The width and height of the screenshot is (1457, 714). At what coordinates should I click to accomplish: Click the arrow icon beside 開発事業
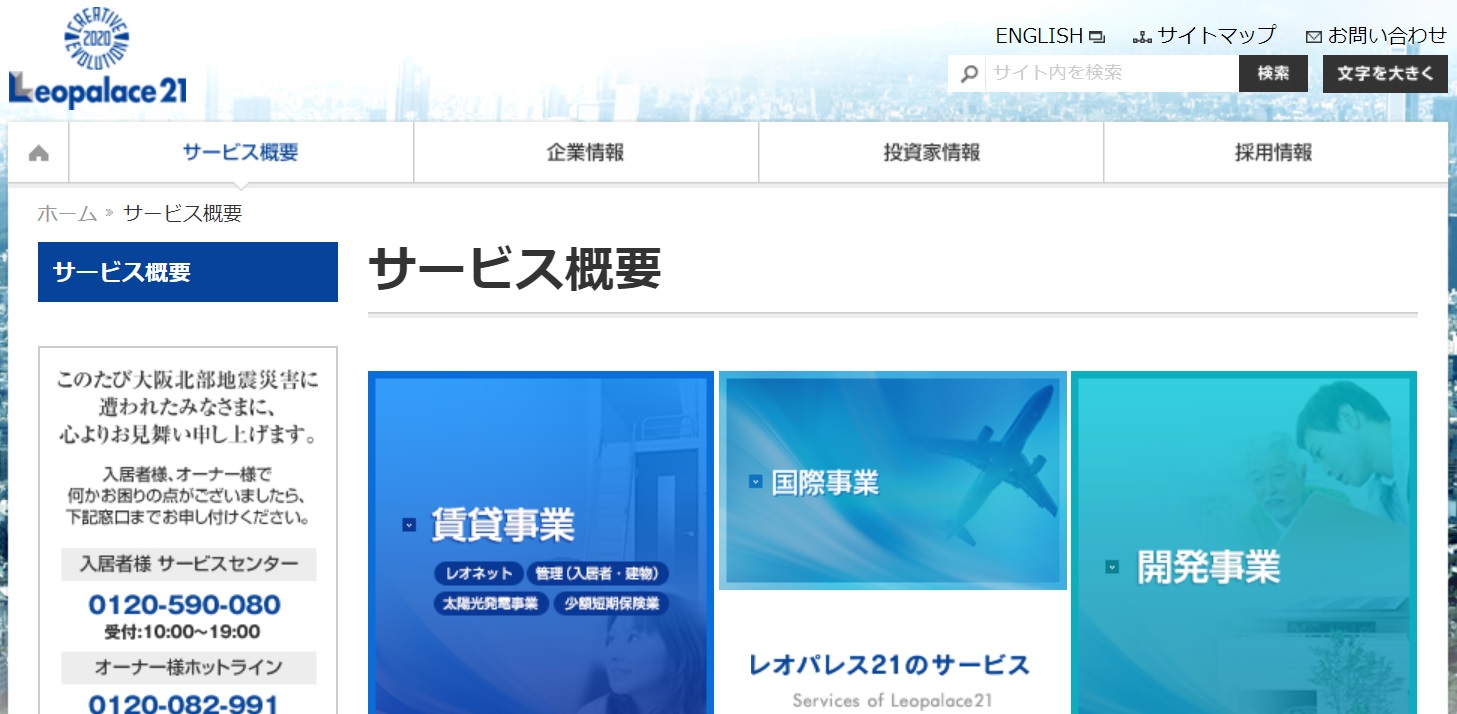click(1112, 567)
